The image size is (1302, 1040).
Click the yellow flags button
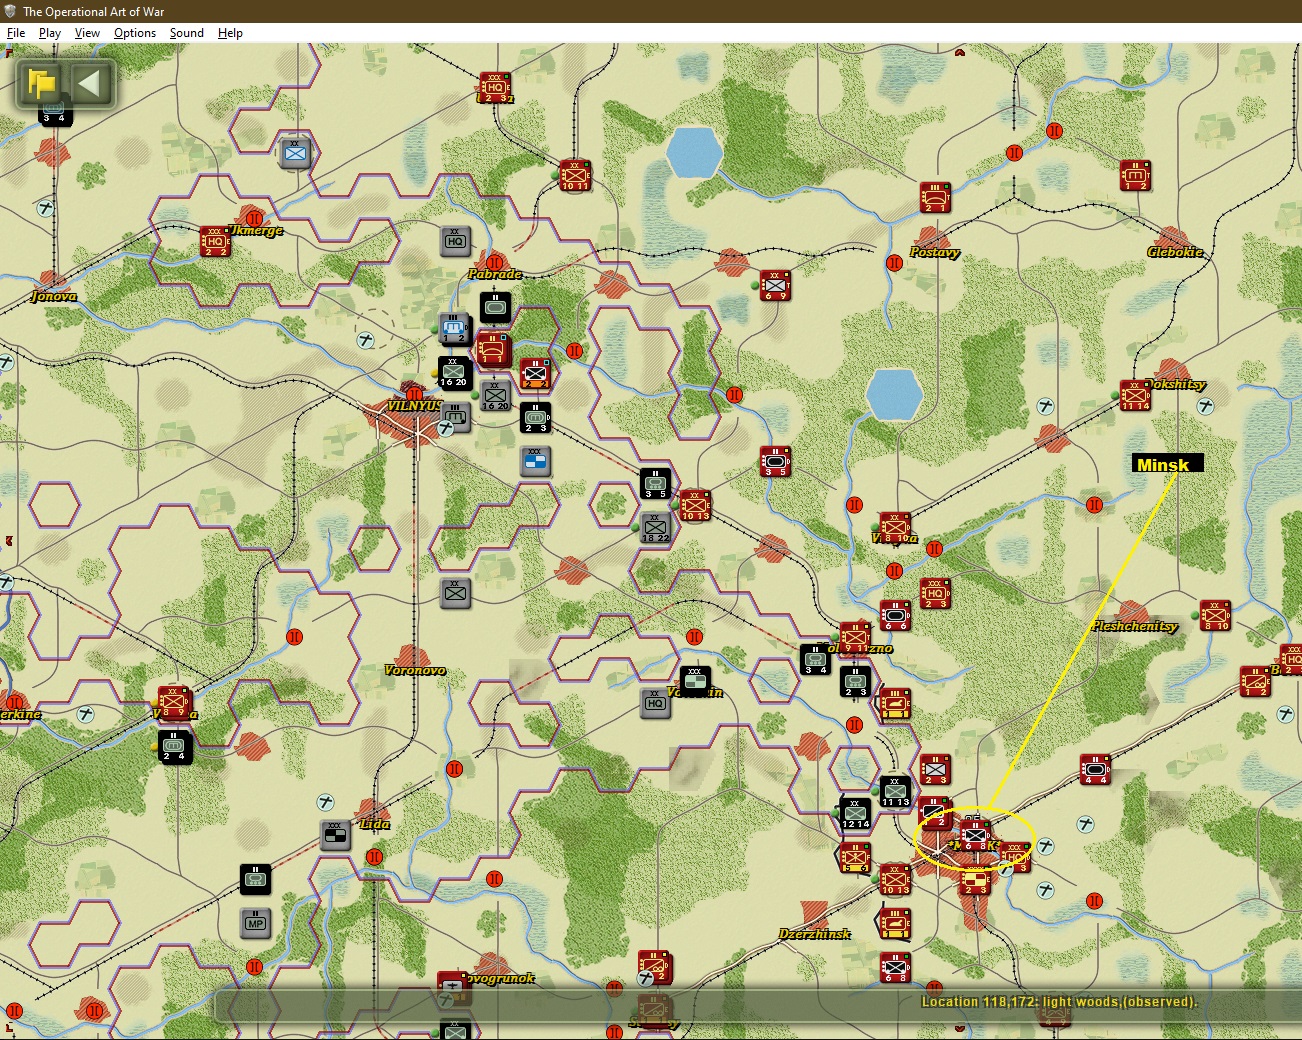coord(42,83)
